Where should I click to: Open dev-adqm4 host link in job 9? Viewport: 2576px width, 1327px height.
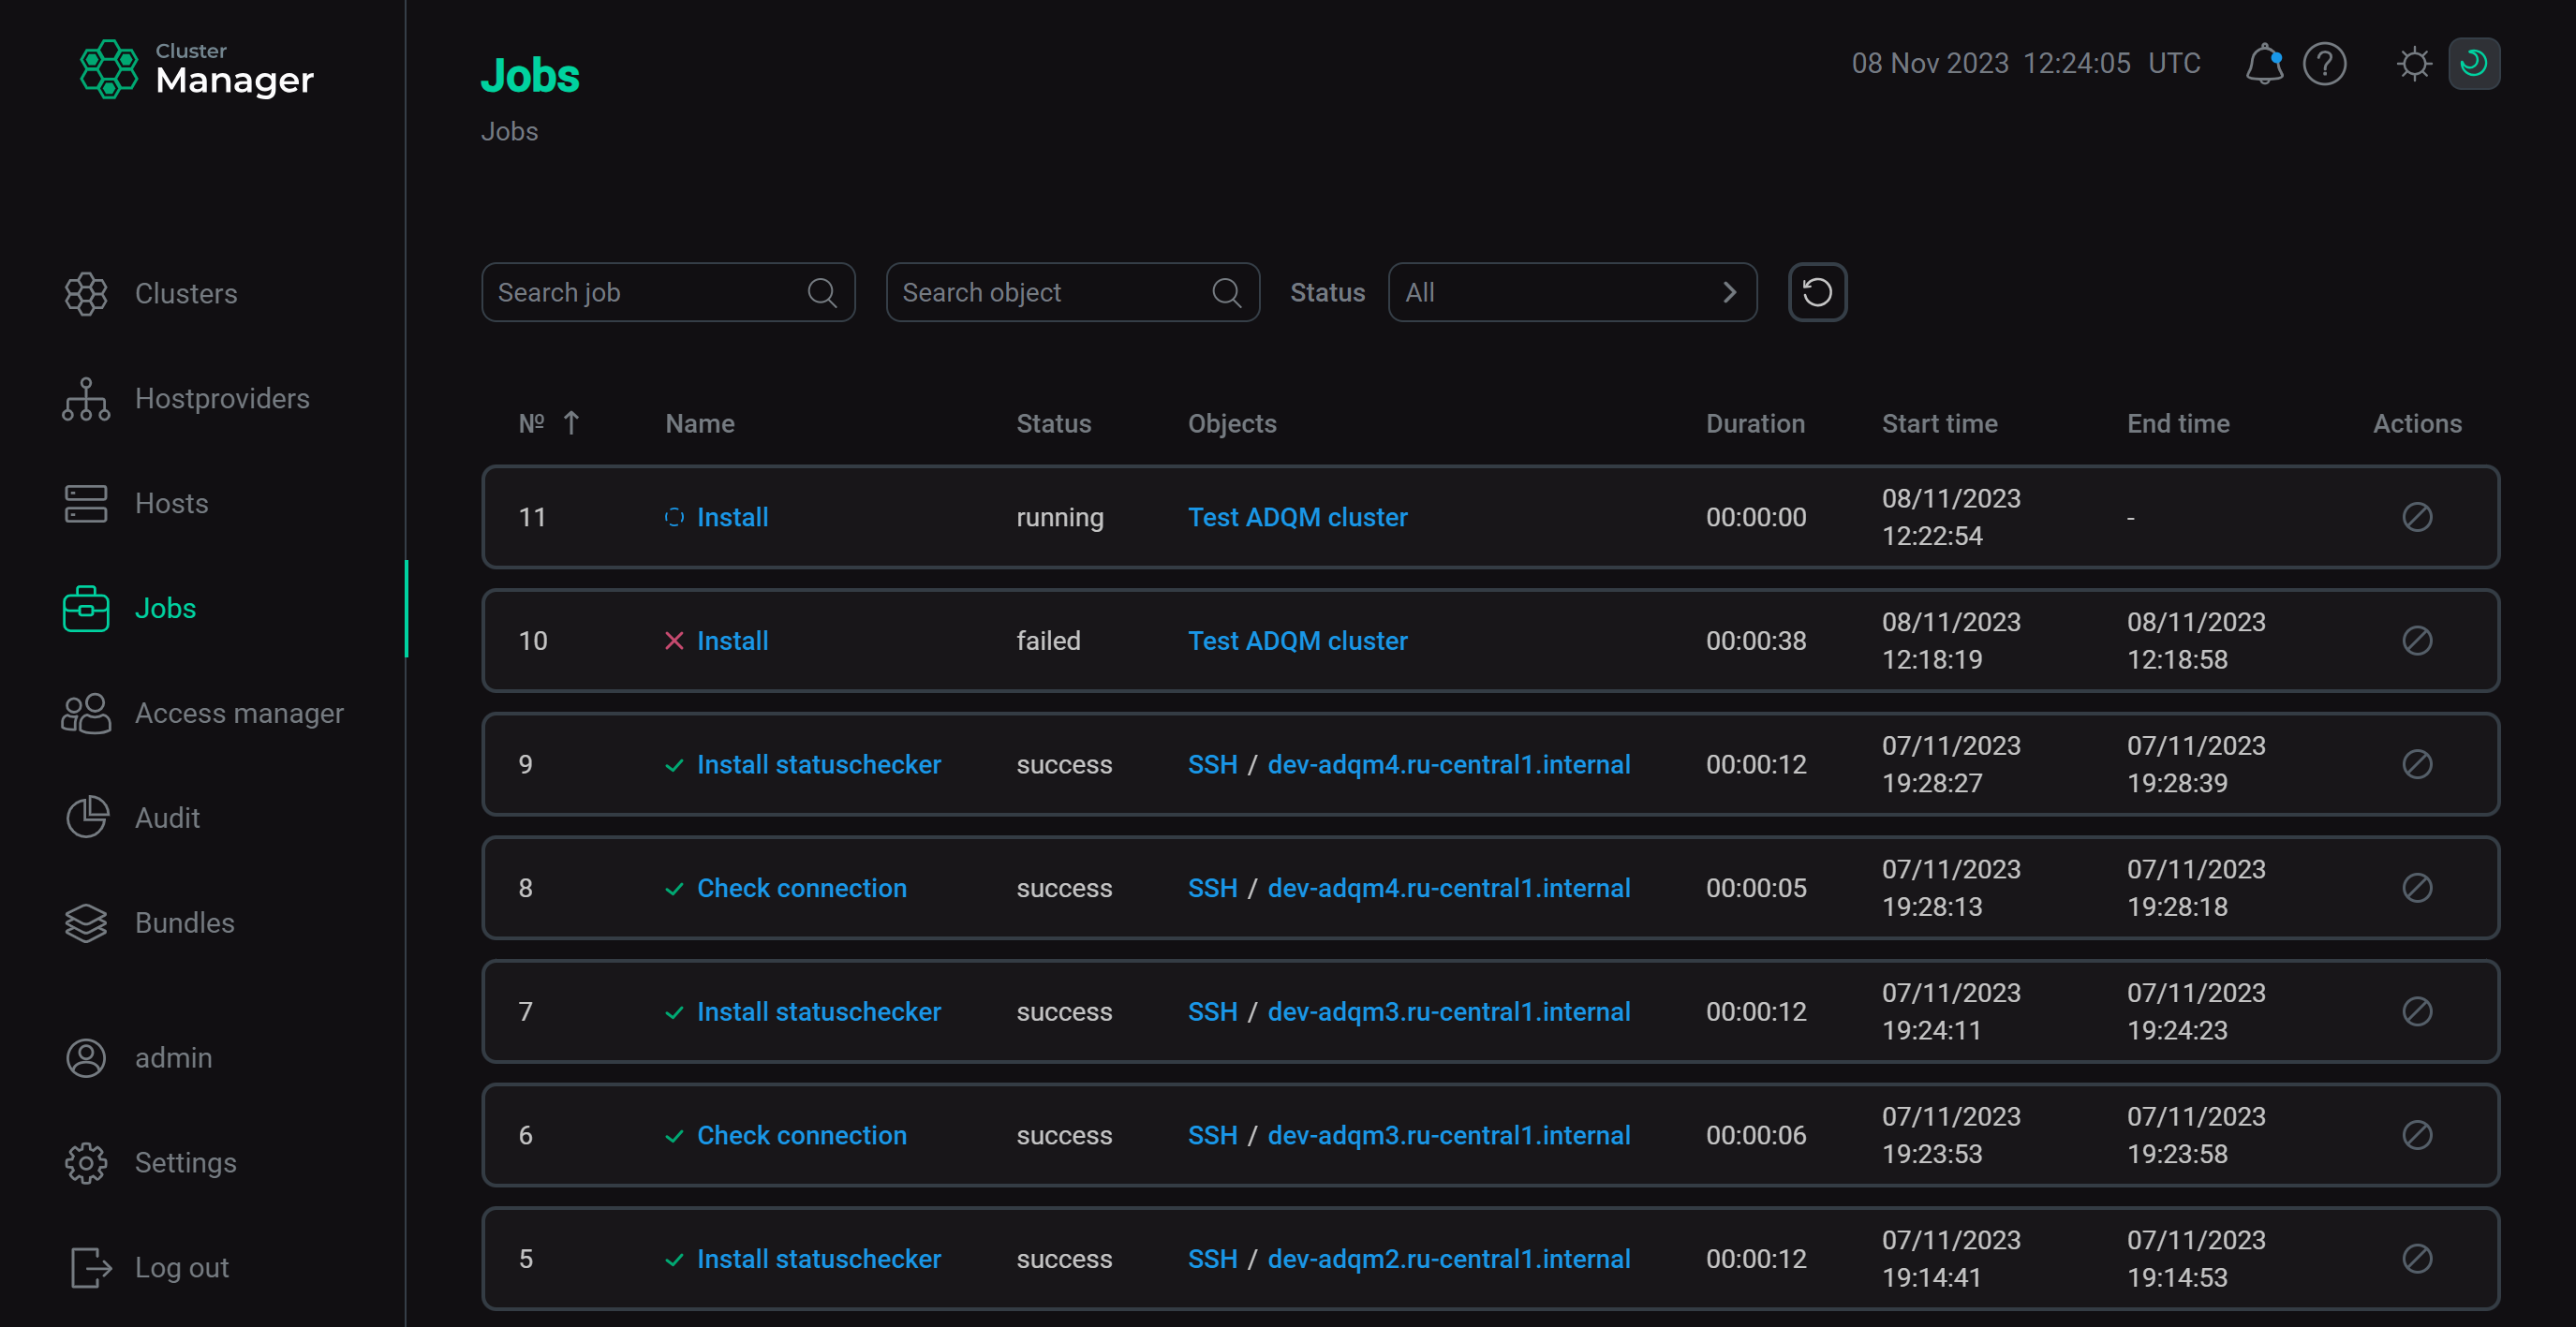[x=1448, y=764]
